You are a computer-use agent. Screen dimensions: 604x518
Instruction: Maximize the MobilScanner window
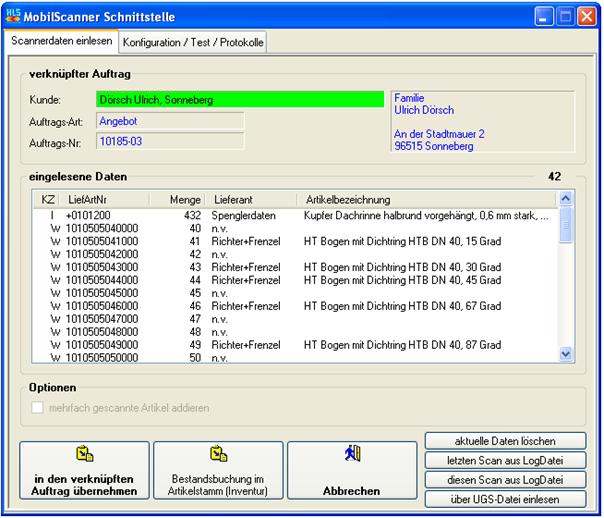point(565,16)
